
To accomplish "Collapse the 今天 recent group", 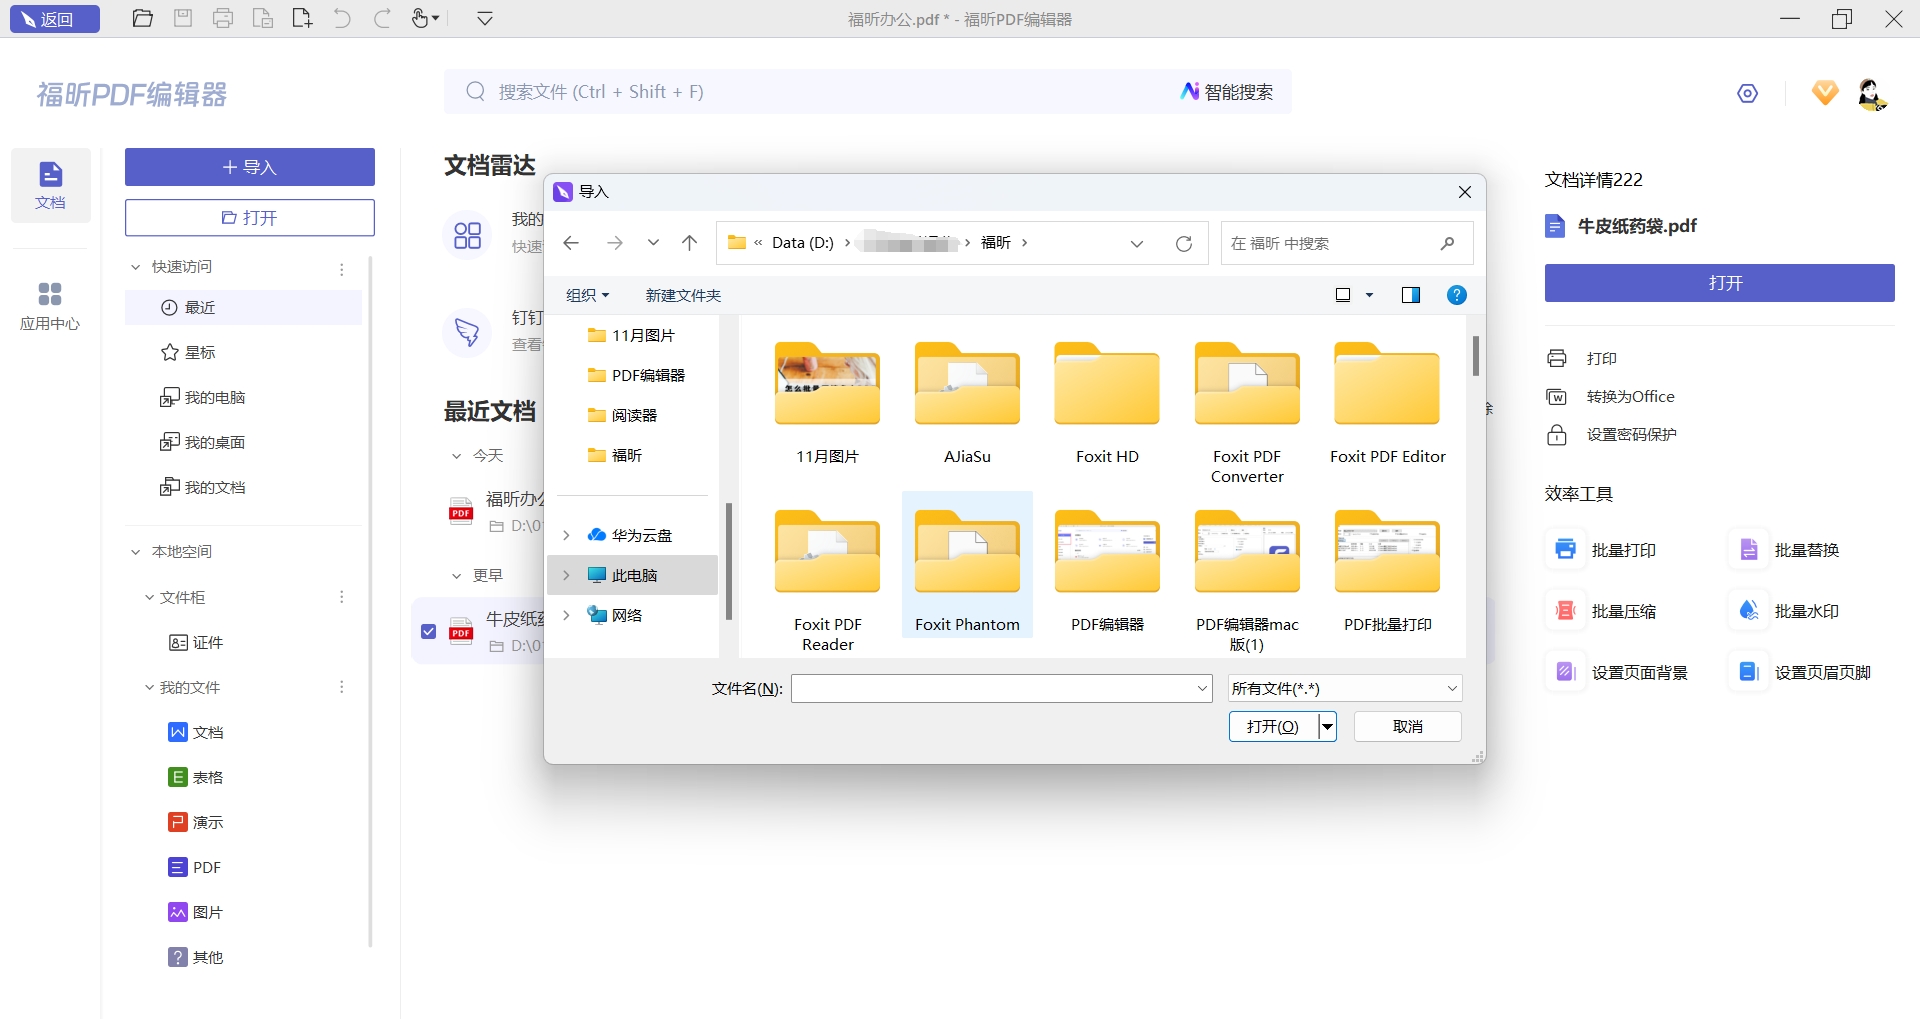I will [457, 456].
